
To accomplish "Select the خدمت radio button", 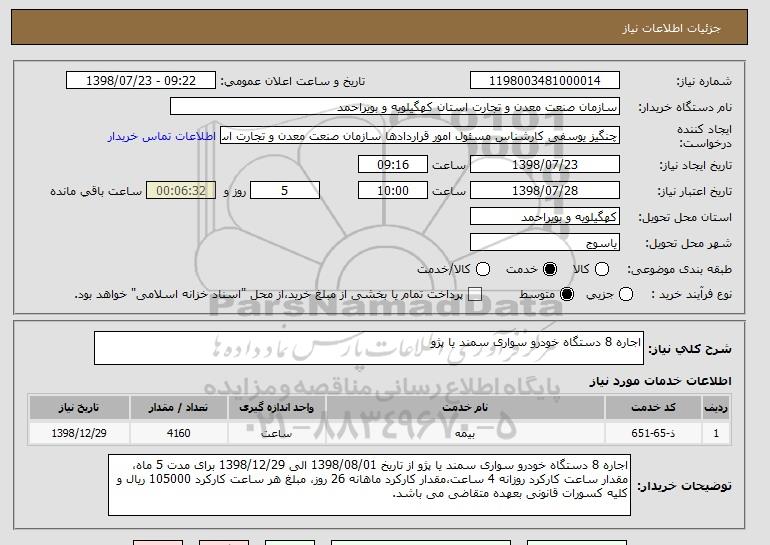I will (x=550, y=269).
